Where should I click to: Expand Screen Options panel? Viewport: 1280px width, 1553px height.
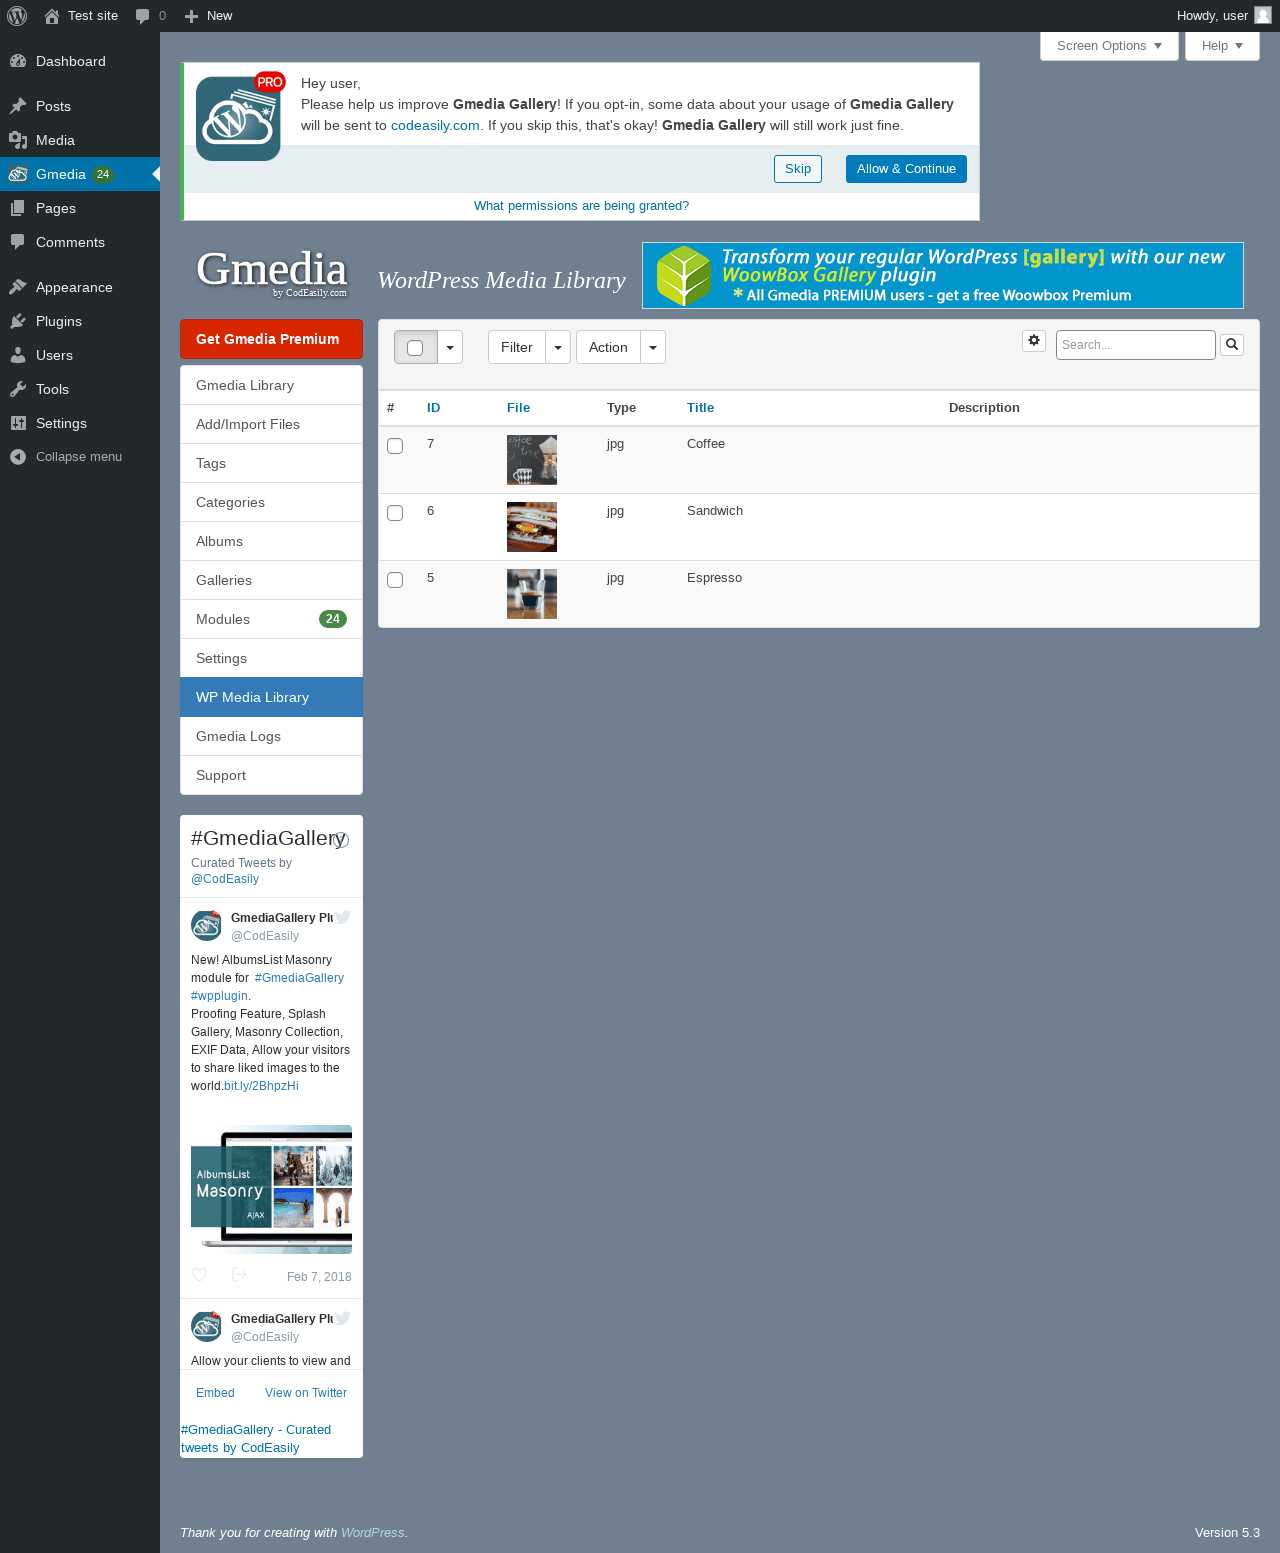(x=1109, y=46)
